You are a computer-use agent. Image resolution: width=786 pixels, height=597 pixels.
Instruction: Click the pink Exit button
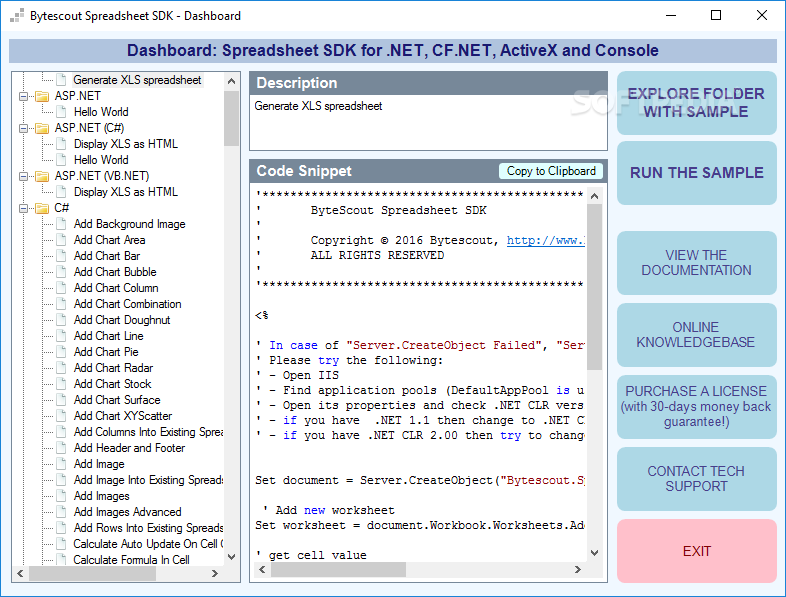pyautogui.click(x=696, y=551)
